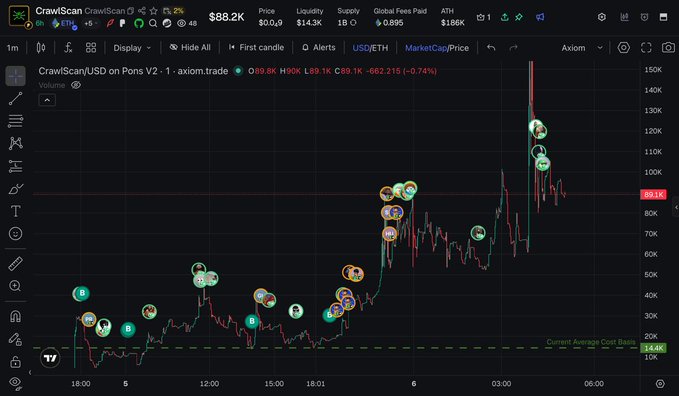Viewport: 679px width, 396px height.
Task: Open the chart stats icon in header
Action: tap(624, 17)
